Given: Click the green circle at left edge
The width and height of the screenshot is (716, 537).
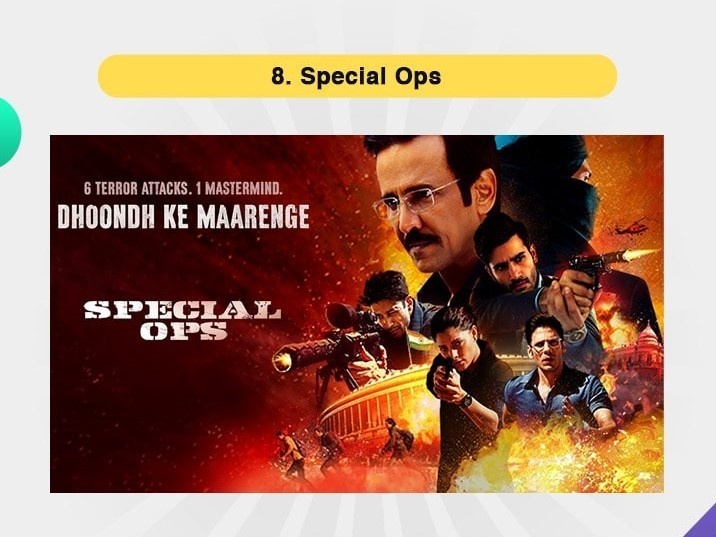Looking at the screenshot, I should pos(8,132).
